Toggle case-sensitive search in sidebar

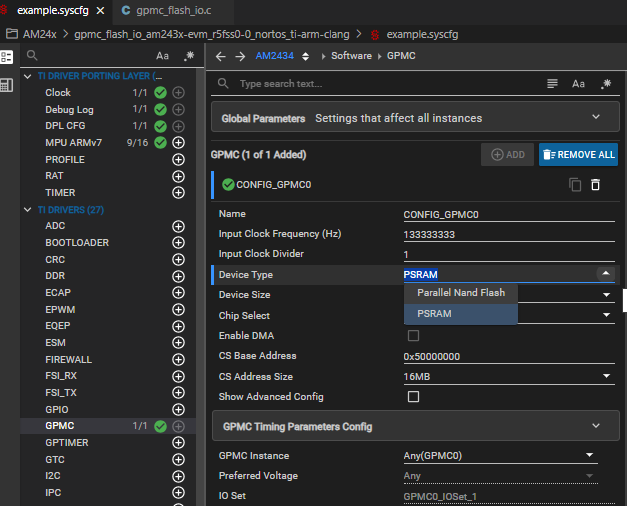[162, 56]
